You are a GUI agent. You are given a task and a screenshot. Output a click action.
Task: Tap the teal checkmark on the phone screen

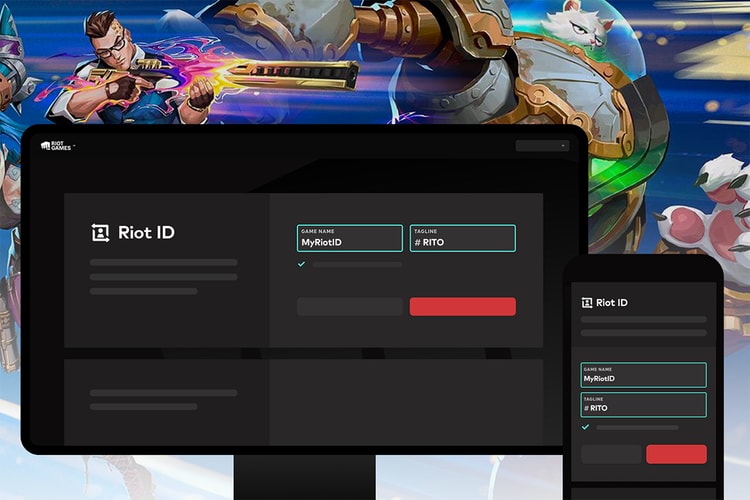586,427
